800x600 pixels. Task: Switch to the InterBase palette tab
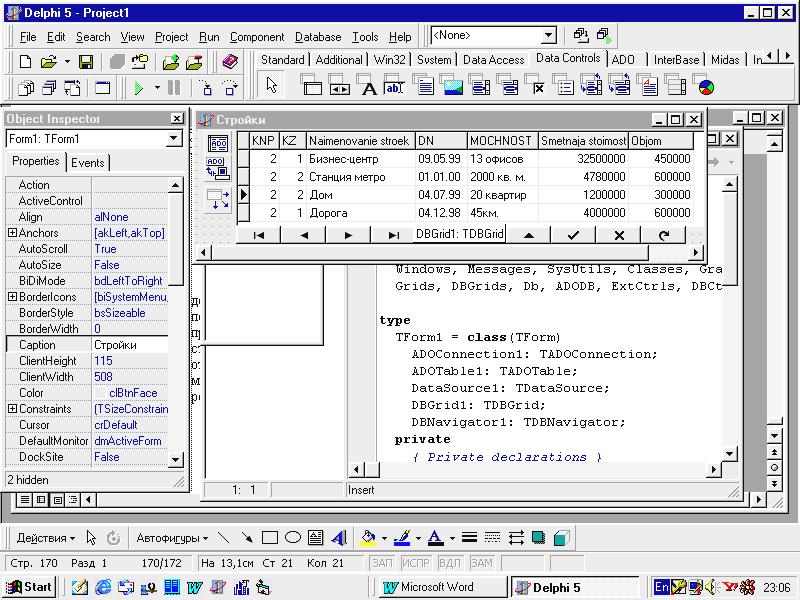(676, 60)
